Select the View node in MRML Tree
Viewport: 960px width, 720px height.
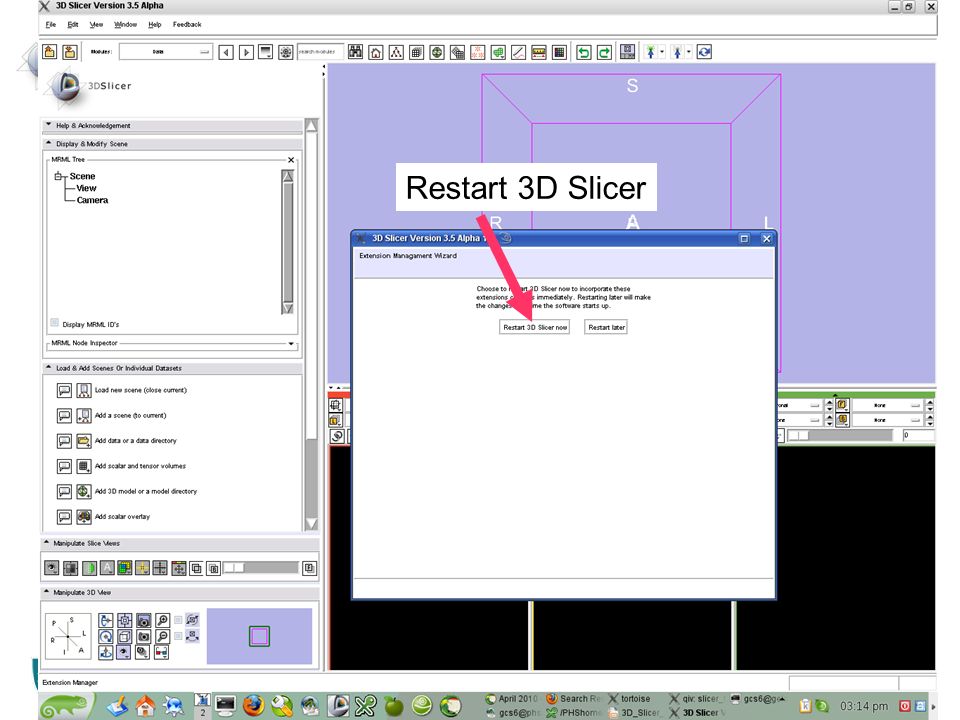pos(86,188)
